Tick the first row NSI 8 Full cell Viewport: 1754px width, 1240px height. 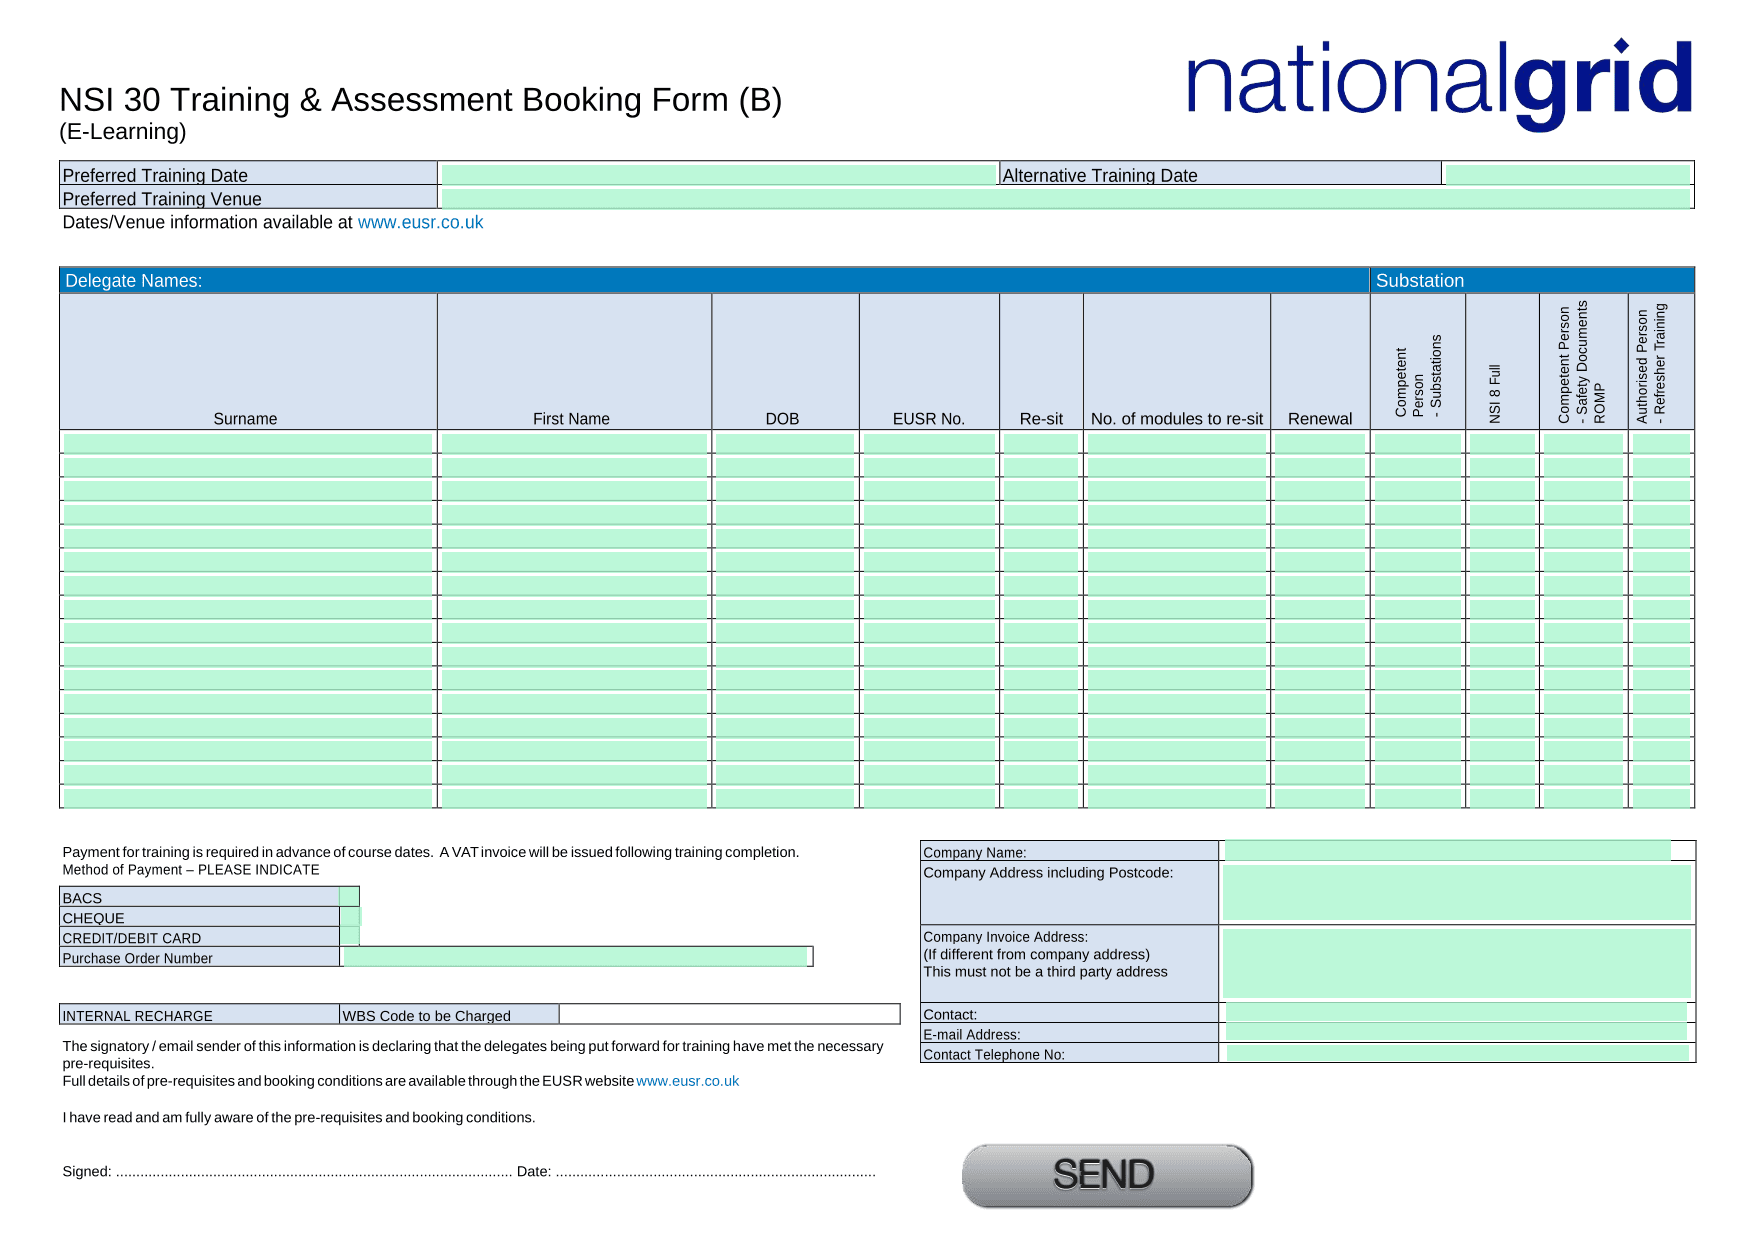click(x=1502, y=442)
